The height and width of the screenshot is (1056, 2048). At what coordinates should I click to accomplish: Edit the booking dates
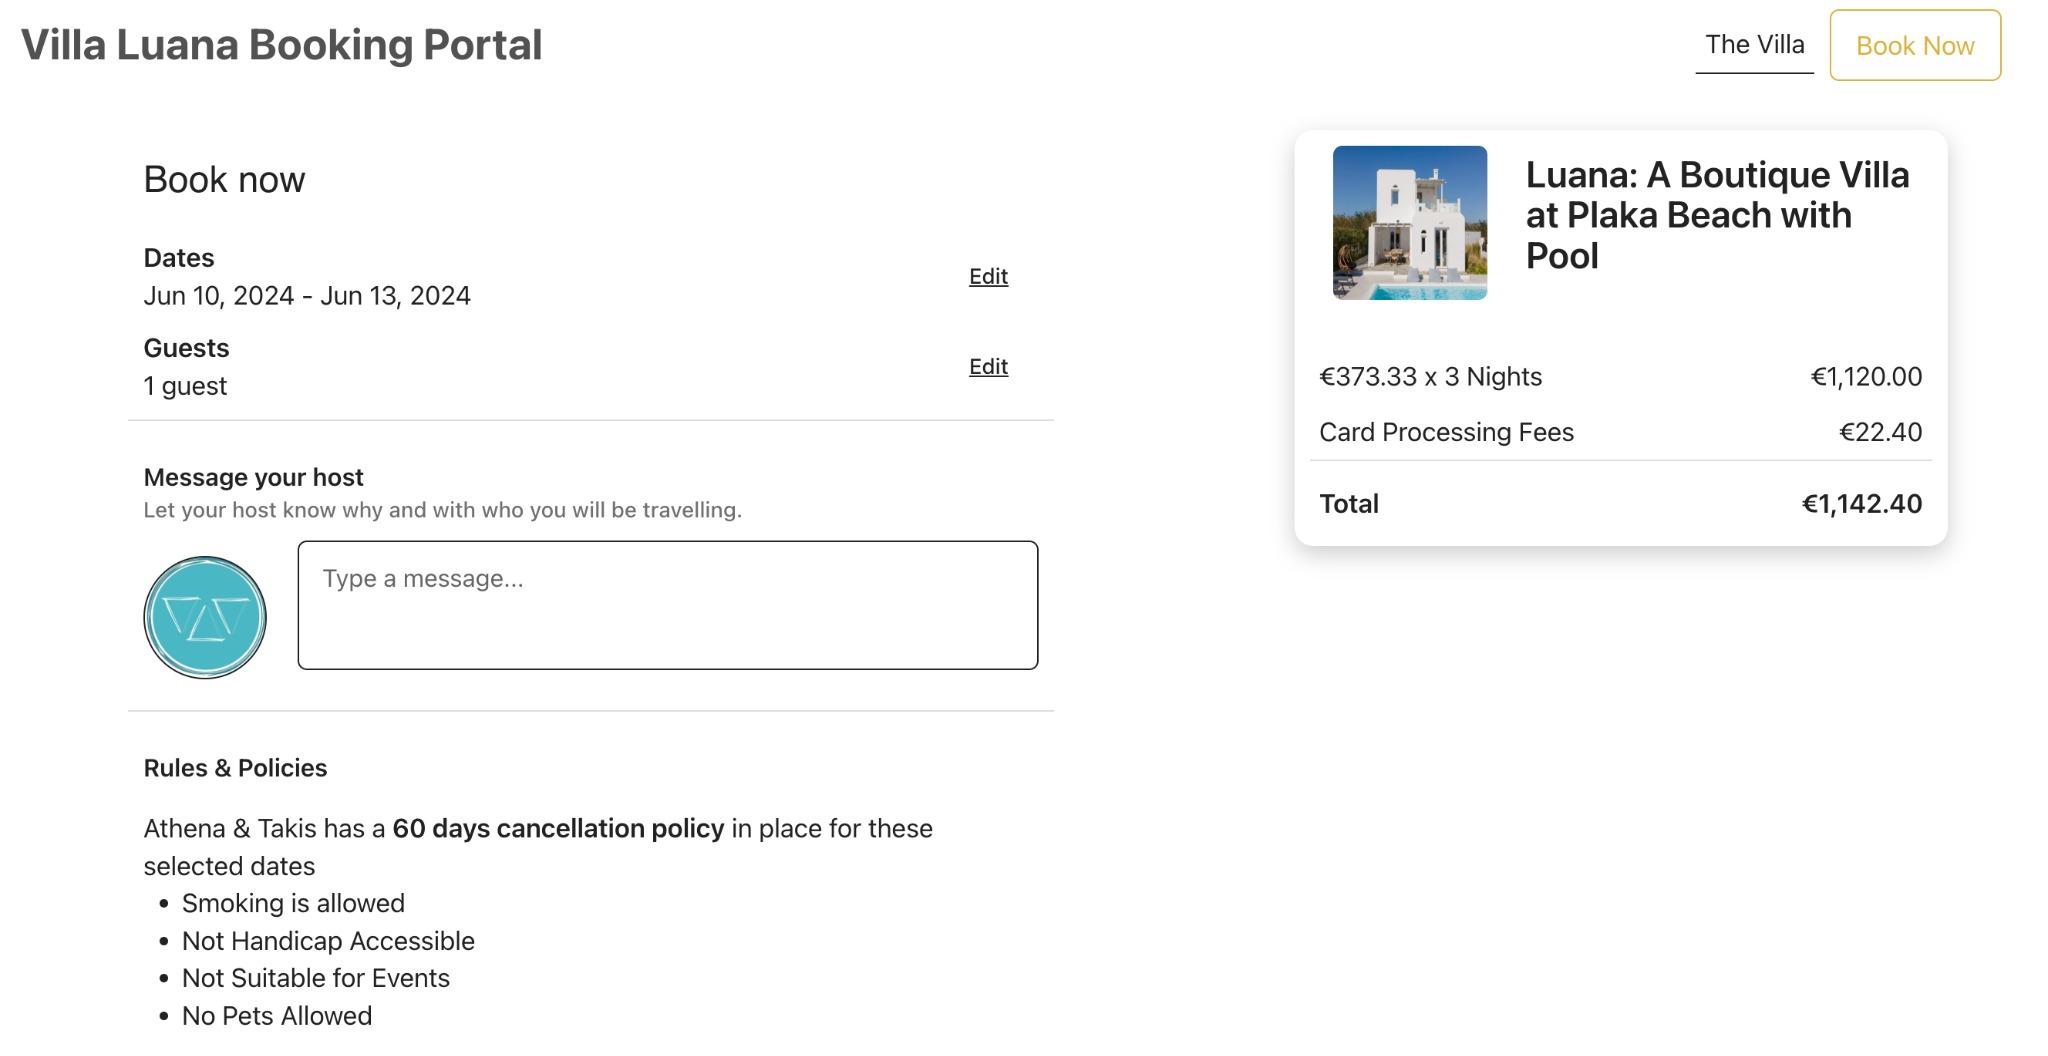(x=988, y=277)
